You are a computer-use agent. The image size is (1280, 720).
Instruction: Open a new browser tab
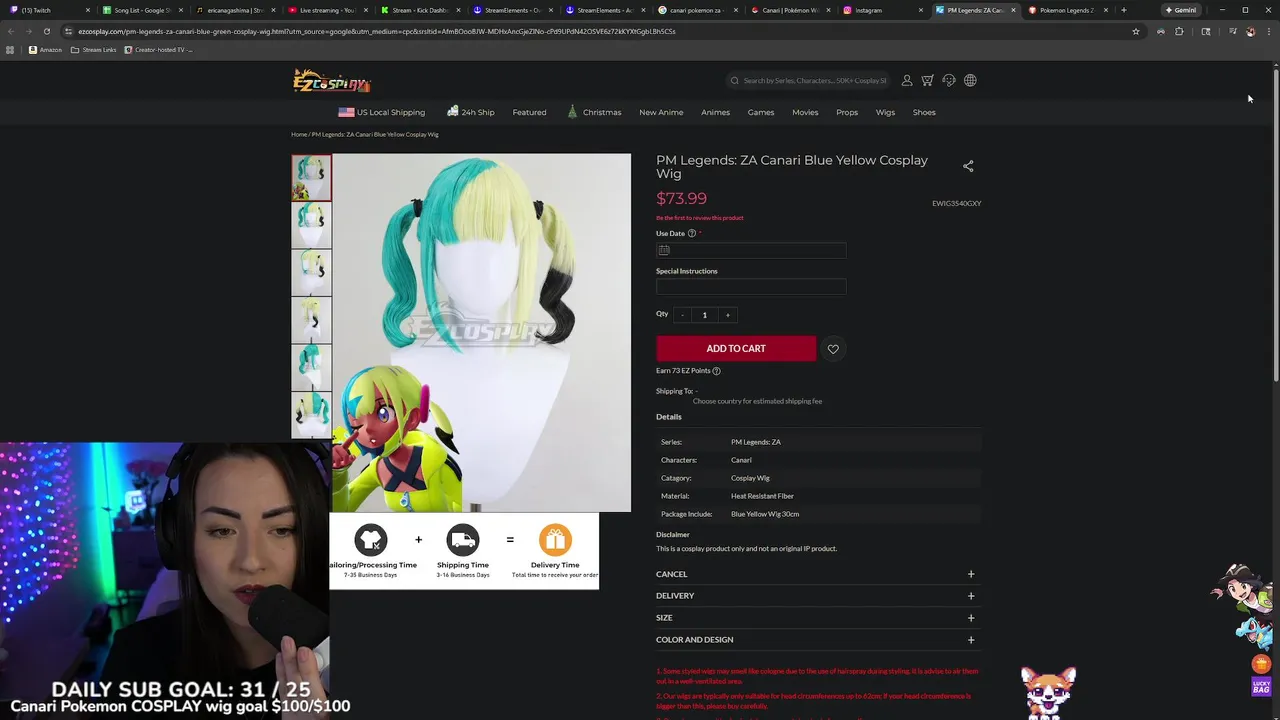[1124, 10]
